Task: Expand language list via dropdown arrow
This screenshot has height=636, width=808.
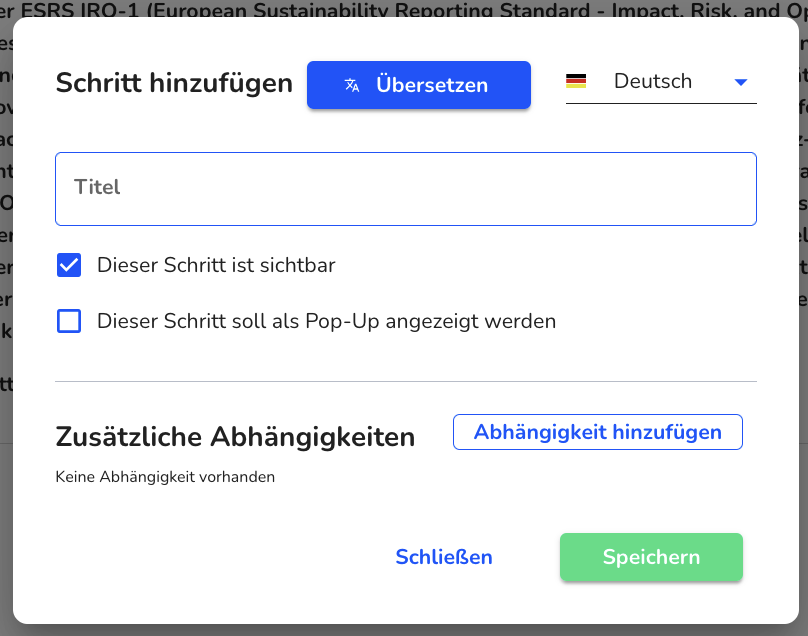Action: [x=741, y=82]
